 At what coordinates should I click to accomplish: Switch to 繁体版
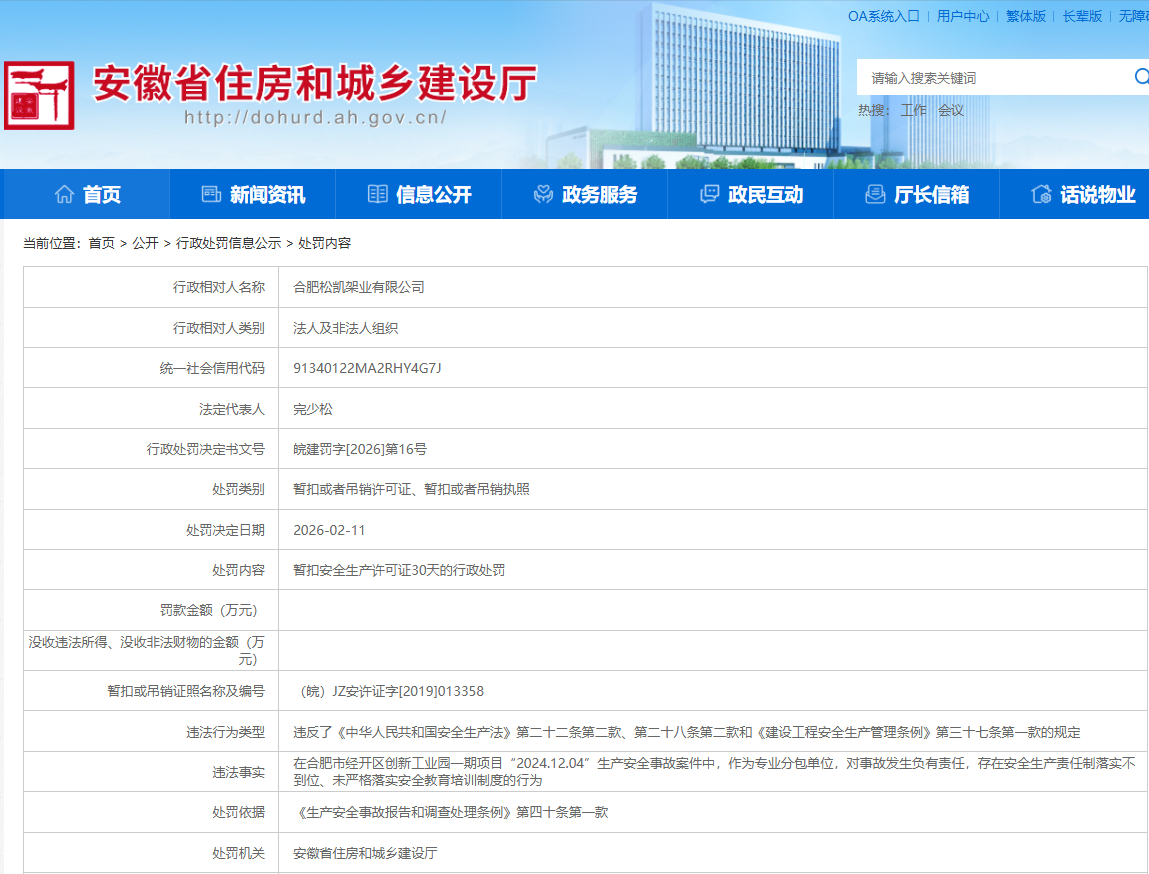1025,16
